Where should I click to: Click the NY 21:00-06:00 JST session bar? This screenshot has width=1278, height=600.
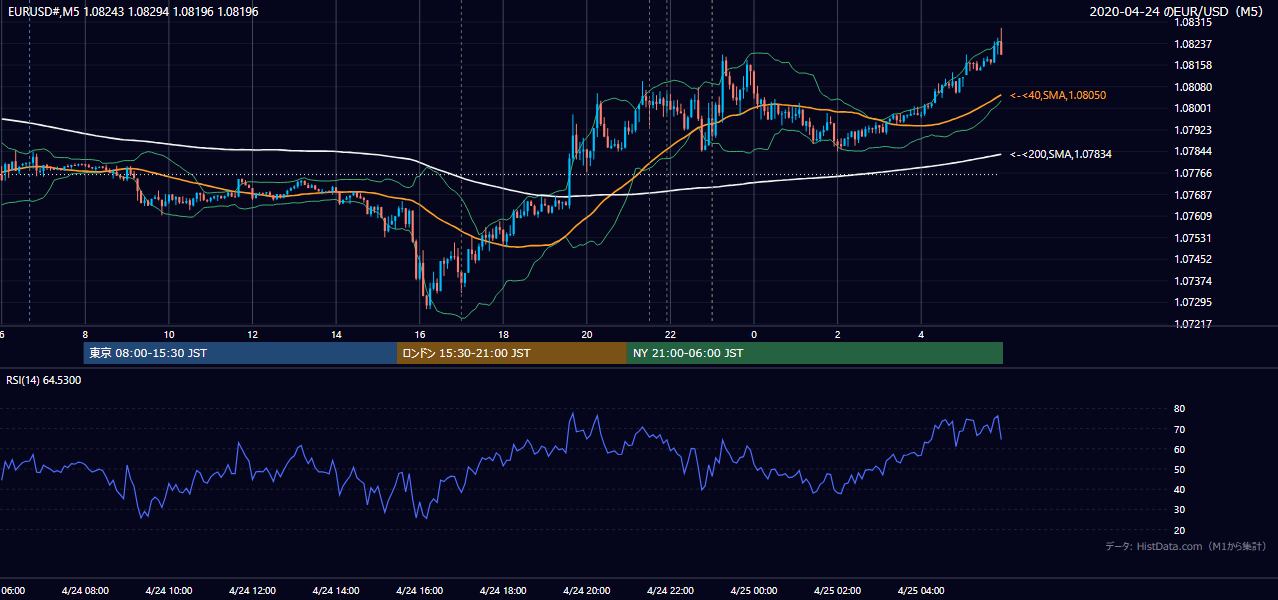click(x=815, y=353)
